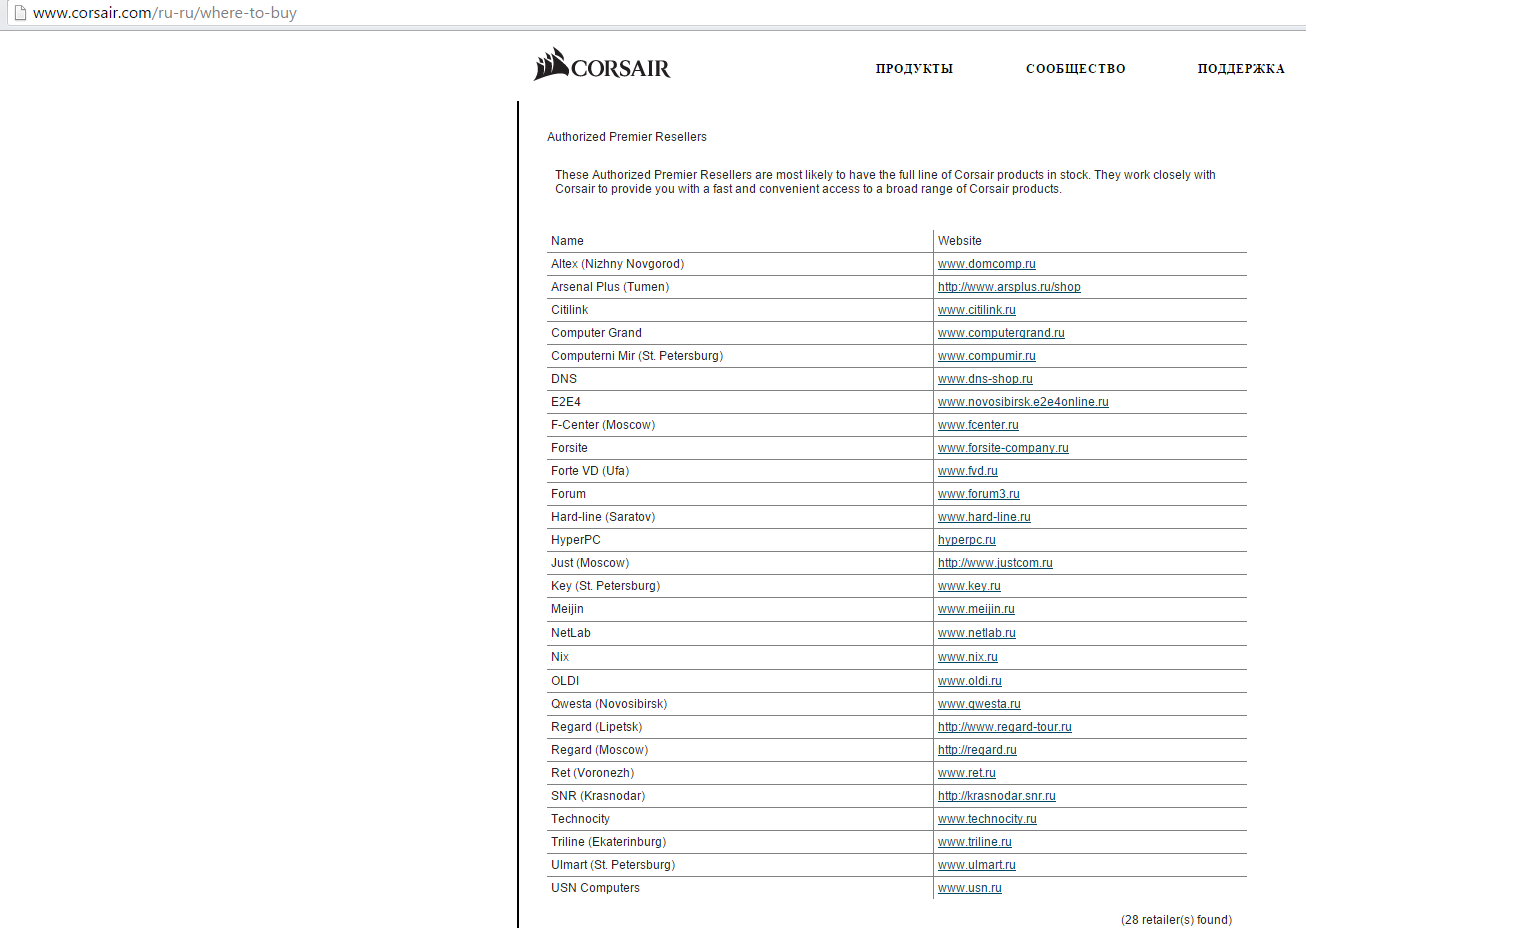
Task: Click the E2E4 name cell
Action: [x=740, y=402]
